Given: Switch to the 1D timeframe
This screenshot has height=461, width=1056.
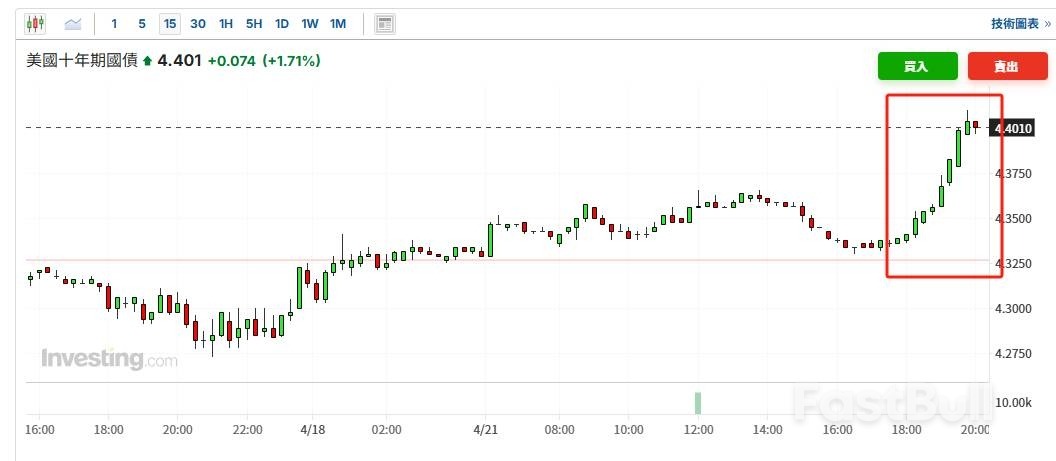Looking at the screenshot, I should click(282, 23).
